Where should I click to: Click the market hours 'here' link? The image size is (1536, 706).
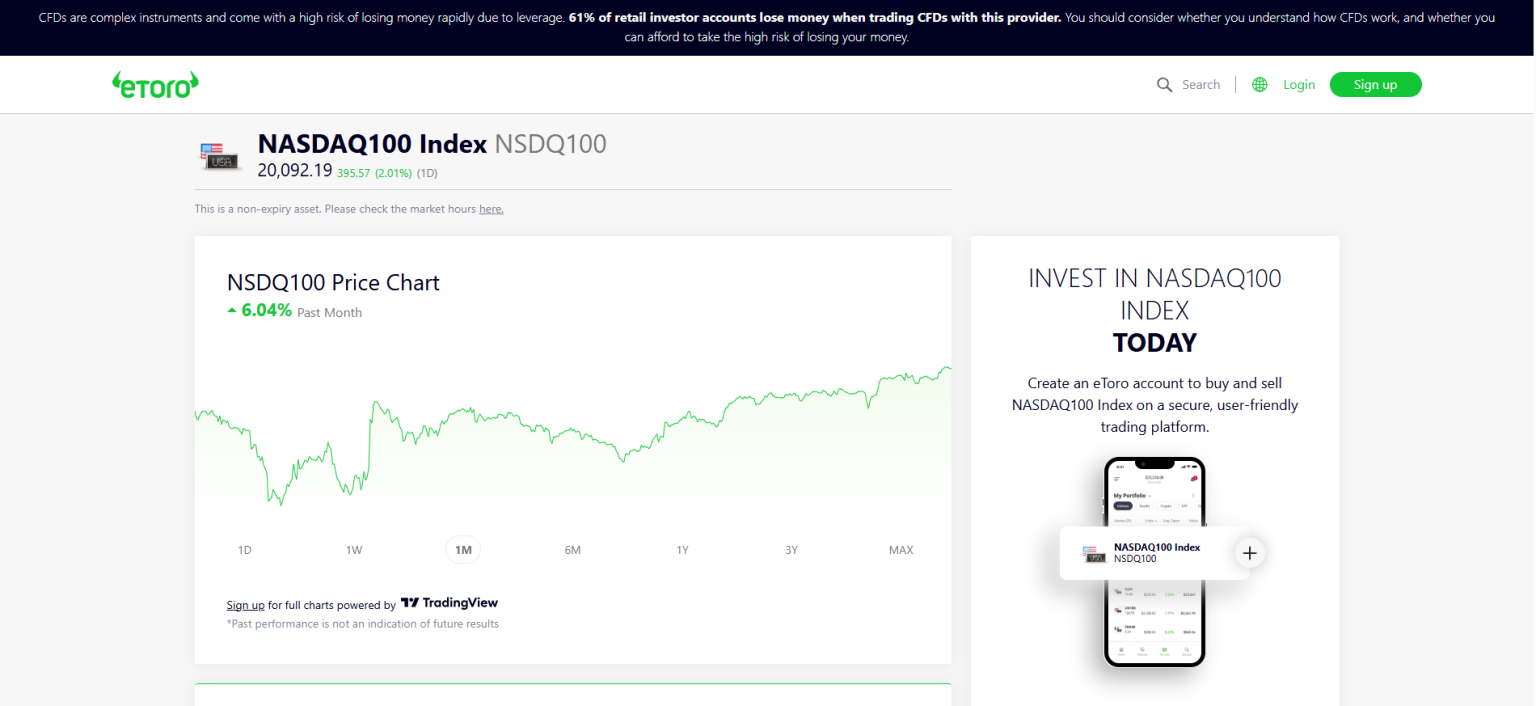491,209
